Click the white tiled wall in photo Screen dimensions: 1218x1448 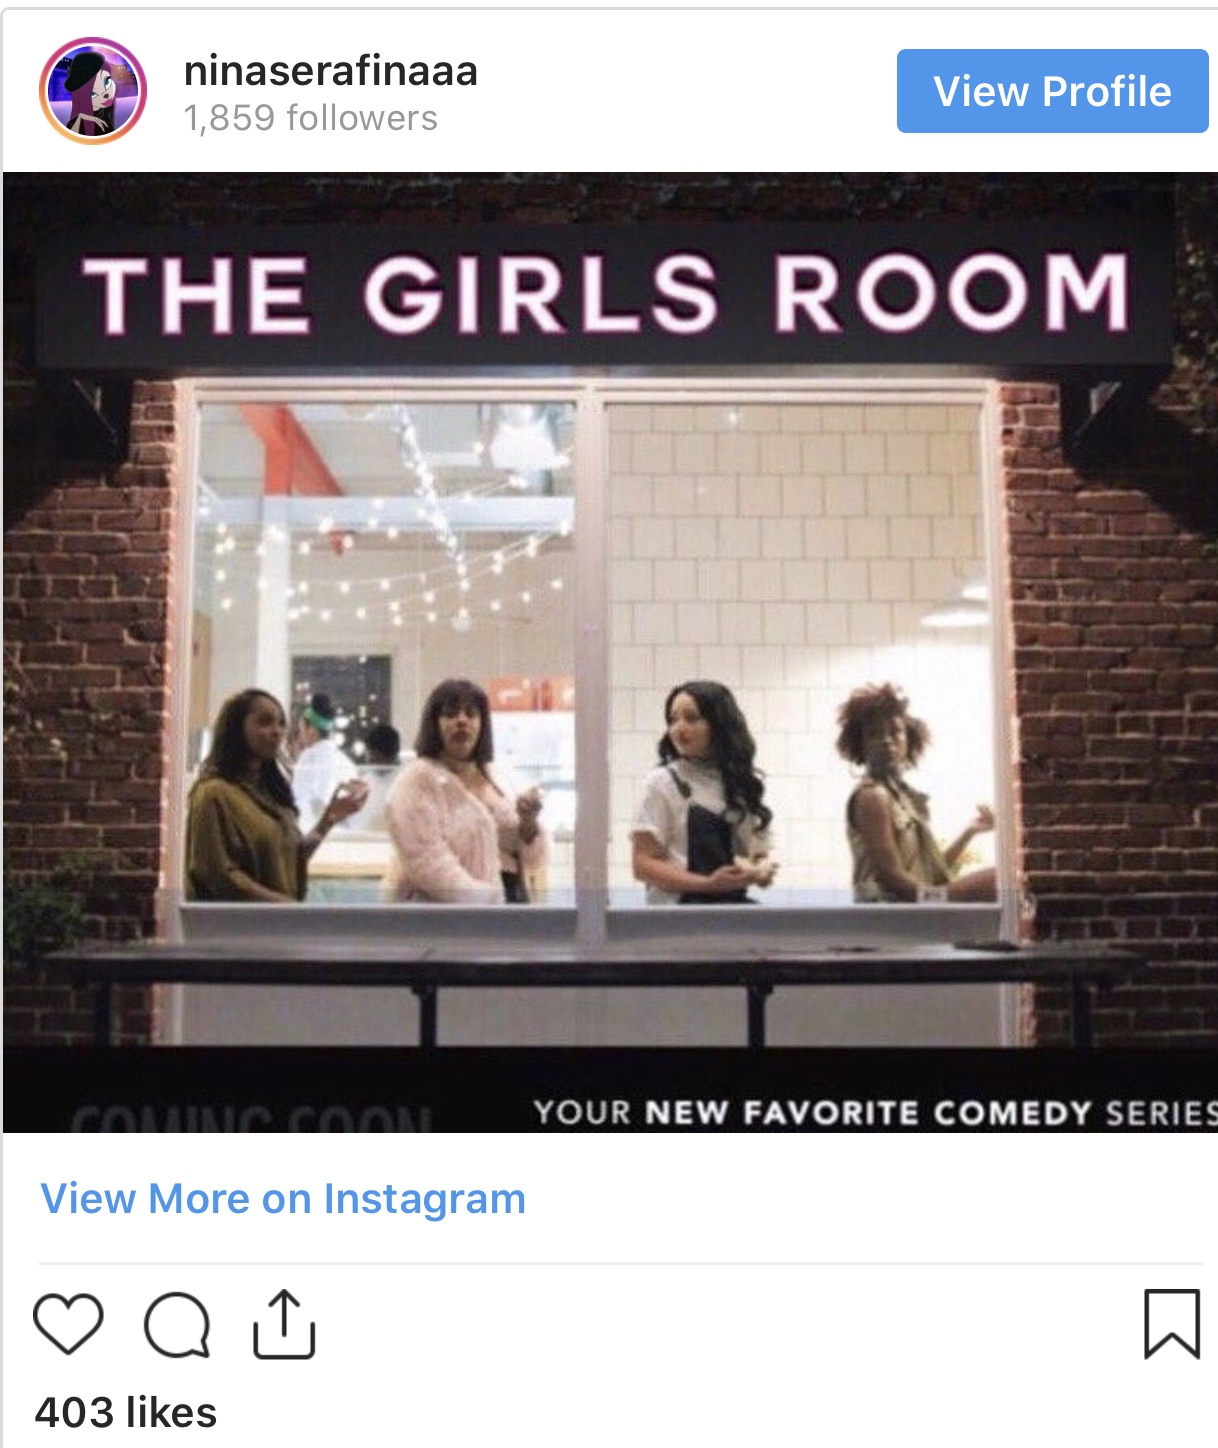pos(796,540)
